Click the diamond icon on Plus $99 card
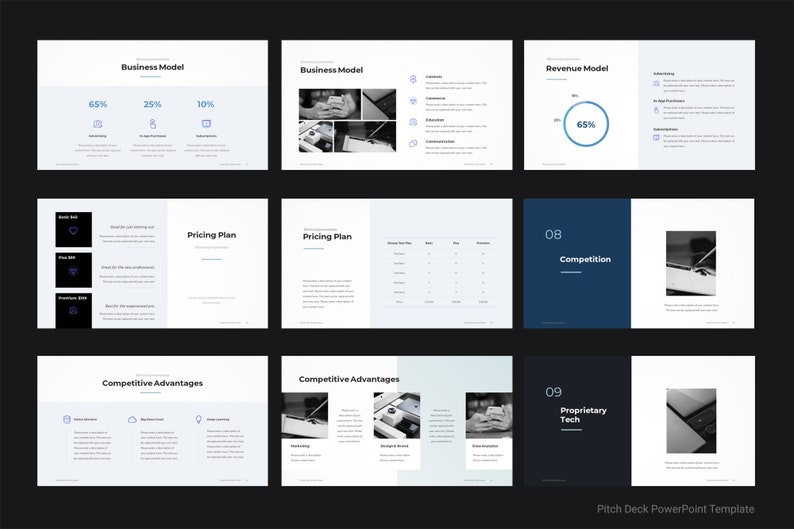Viewport: 794px width, 529px height. coord(73,271)
